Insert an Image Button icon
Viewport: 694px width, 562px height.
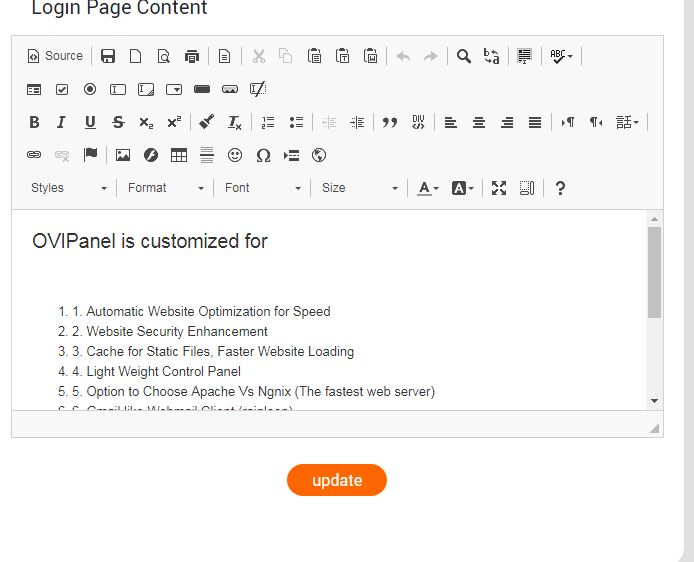[230, 89]
